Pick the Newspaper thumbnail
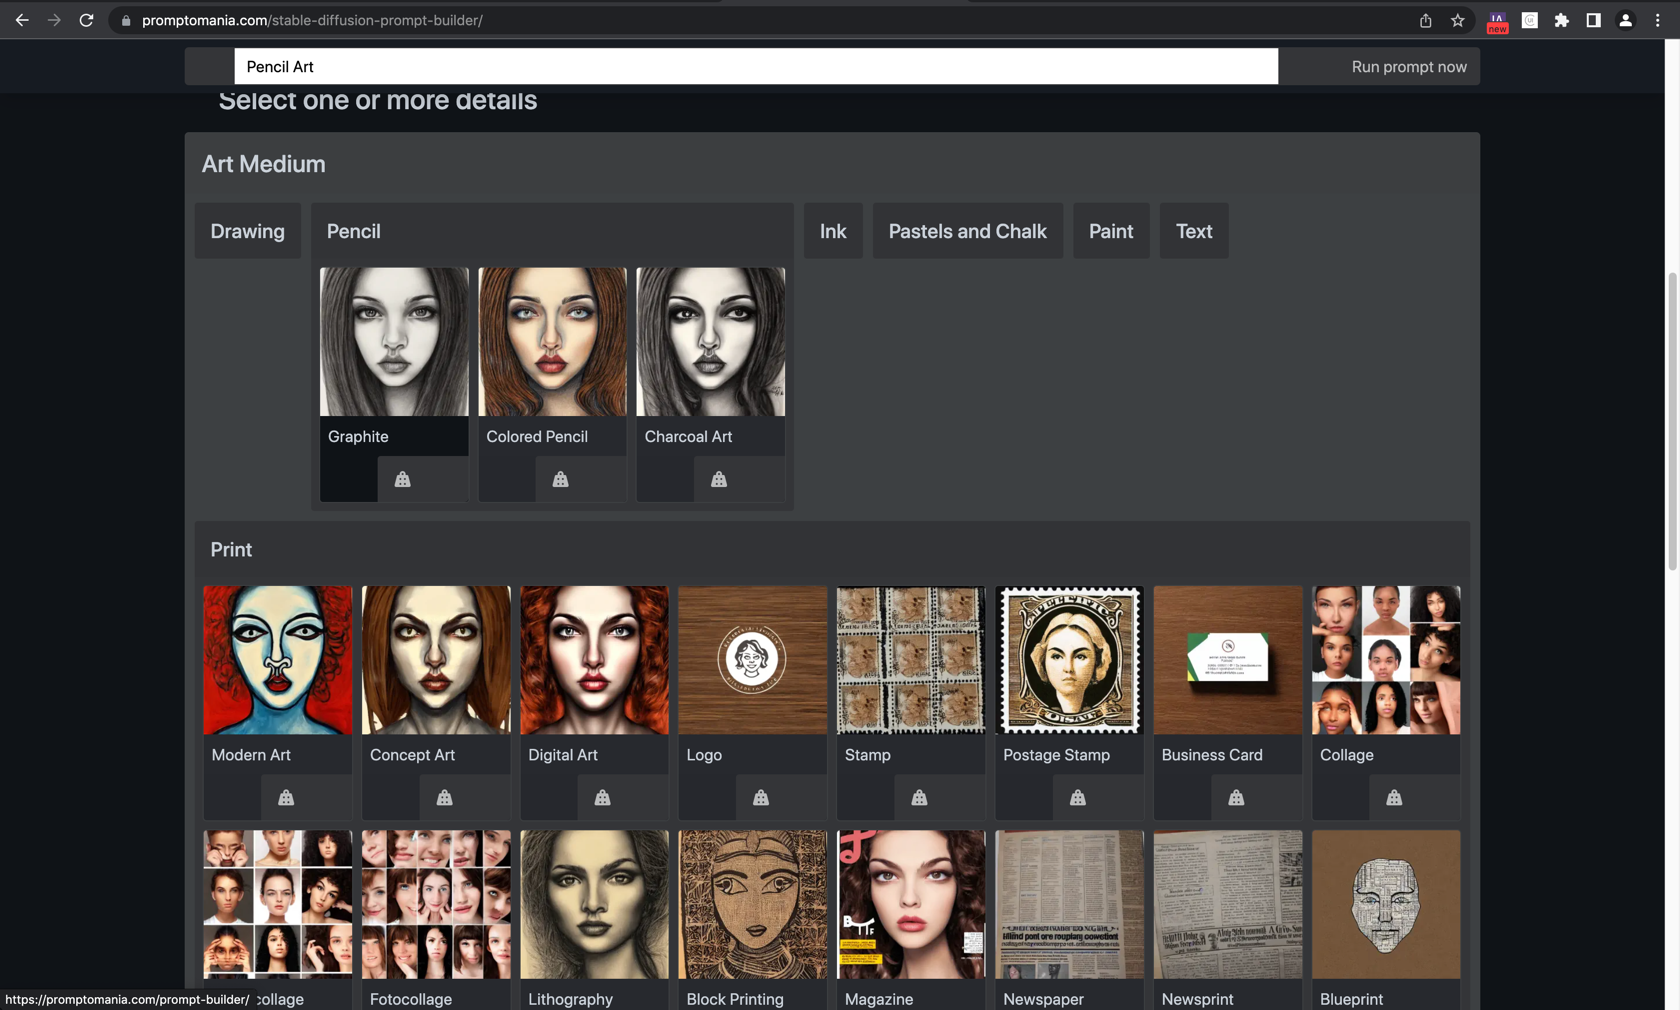Image resolution: width=1680 pixels, height=1010 pixels. coord(1069,904)
